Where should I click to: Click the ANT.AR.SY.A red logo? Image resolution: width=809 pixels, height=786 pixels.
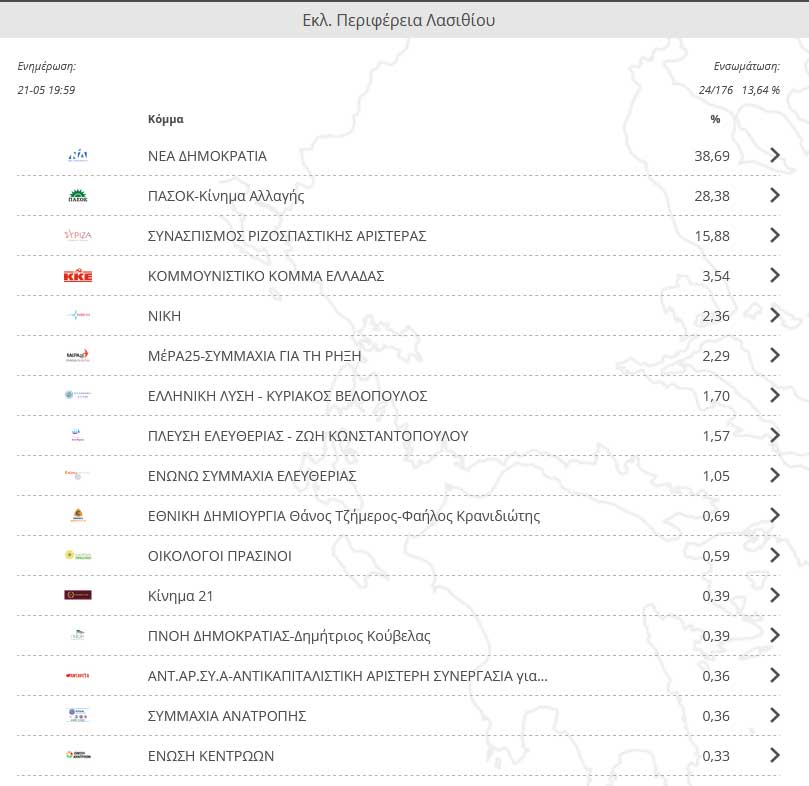[x=78, y=675]
